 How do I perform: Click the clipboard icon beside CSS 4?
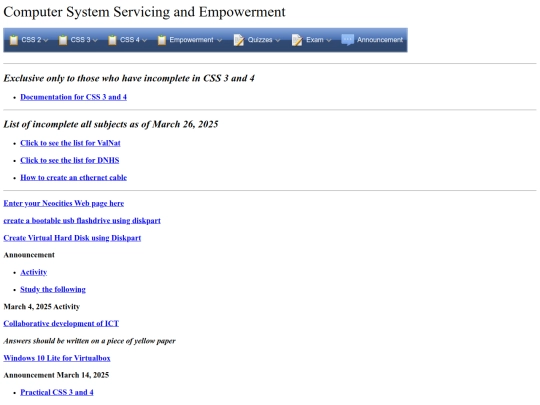[x=112, y=40]
